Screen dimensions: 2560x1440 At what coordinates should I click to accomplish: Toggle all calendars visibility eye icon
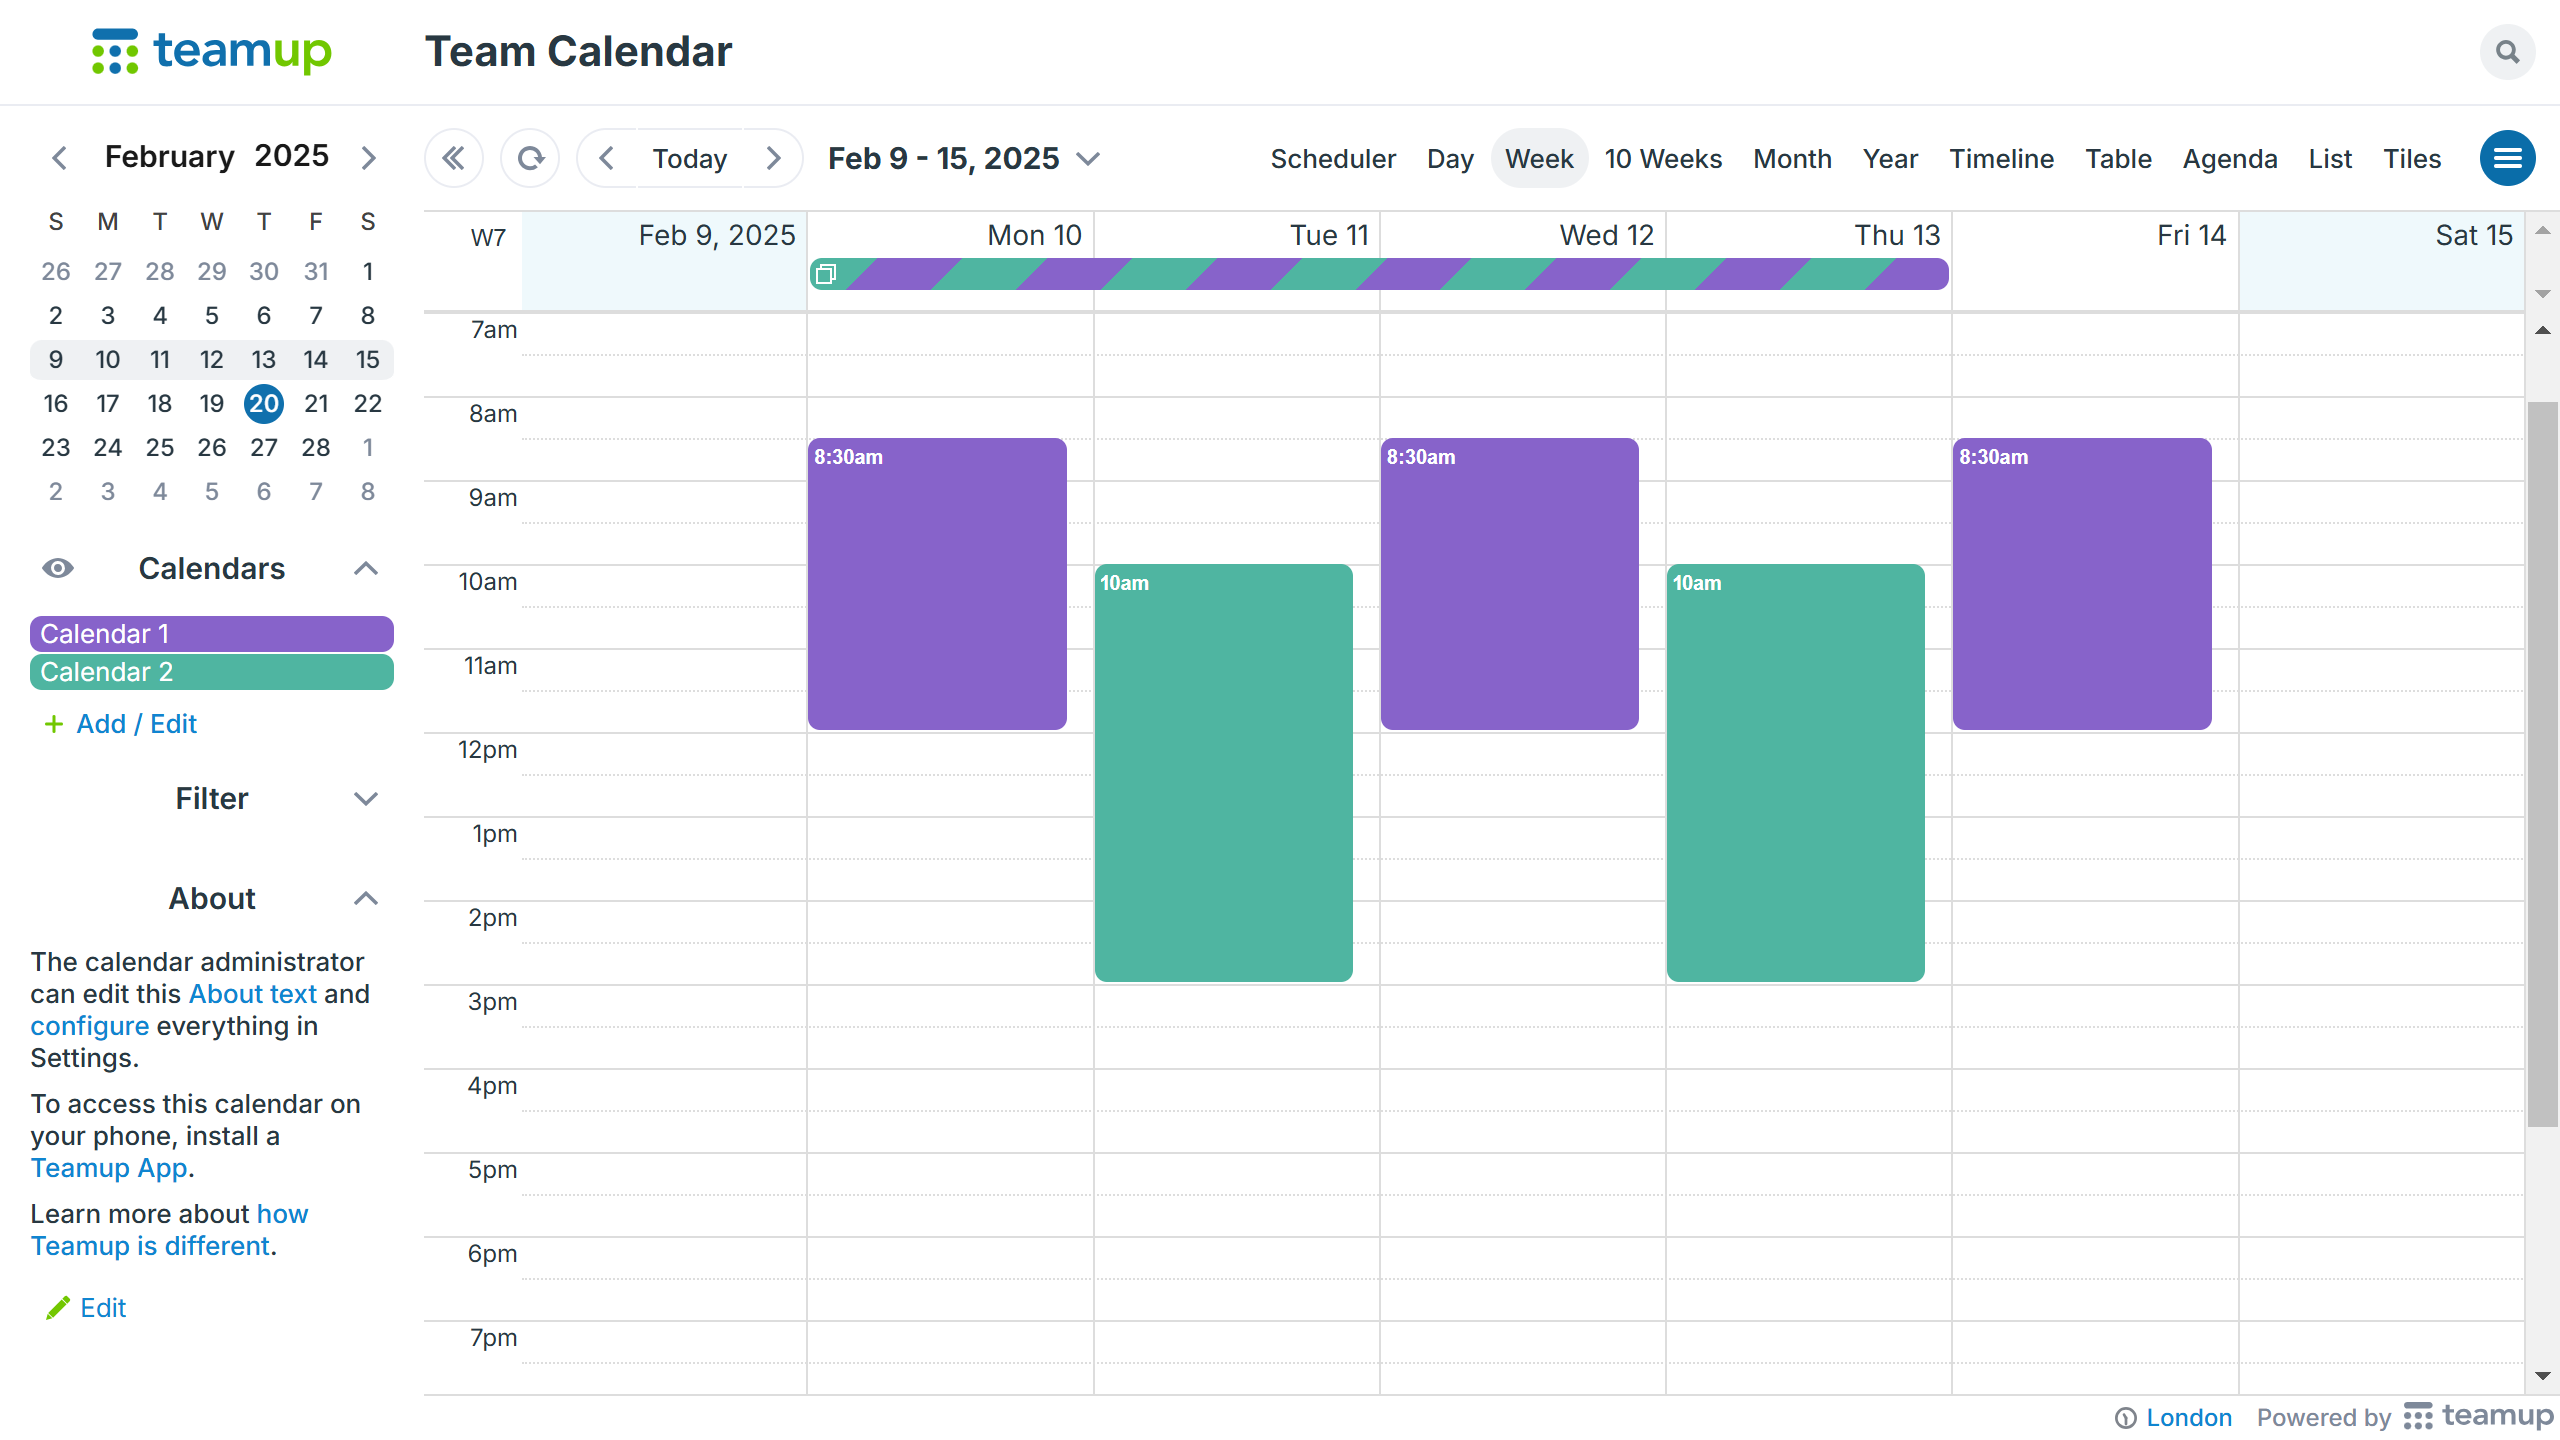point(58,568)
